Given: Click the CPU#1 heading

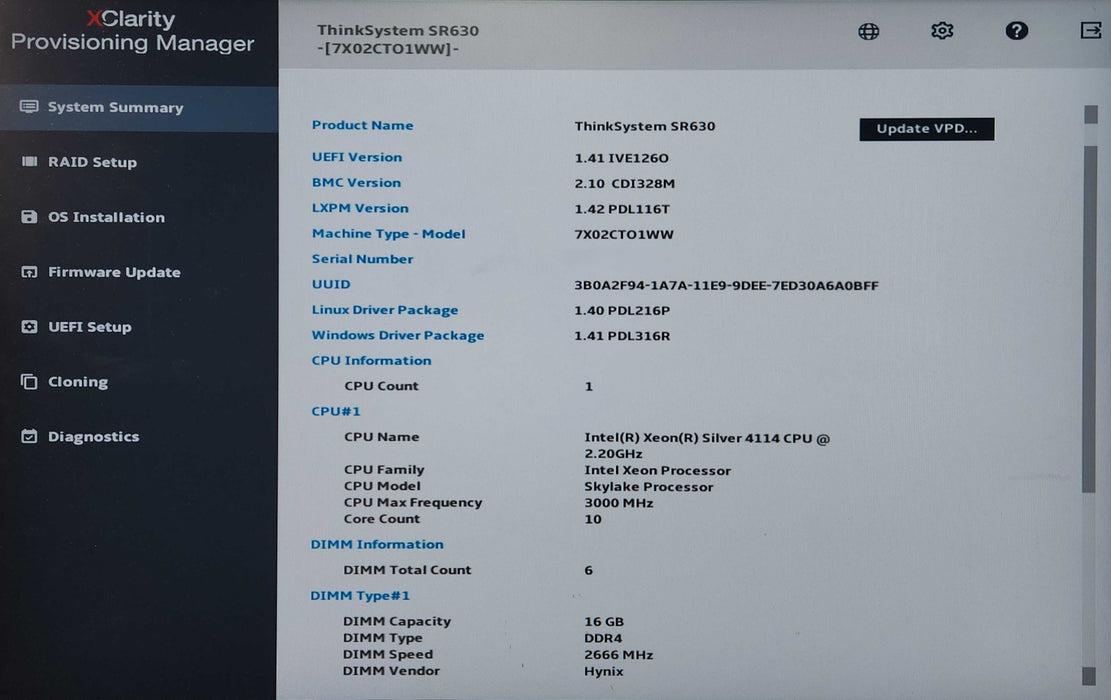Looking at the screenshot, I should [336, 412].
